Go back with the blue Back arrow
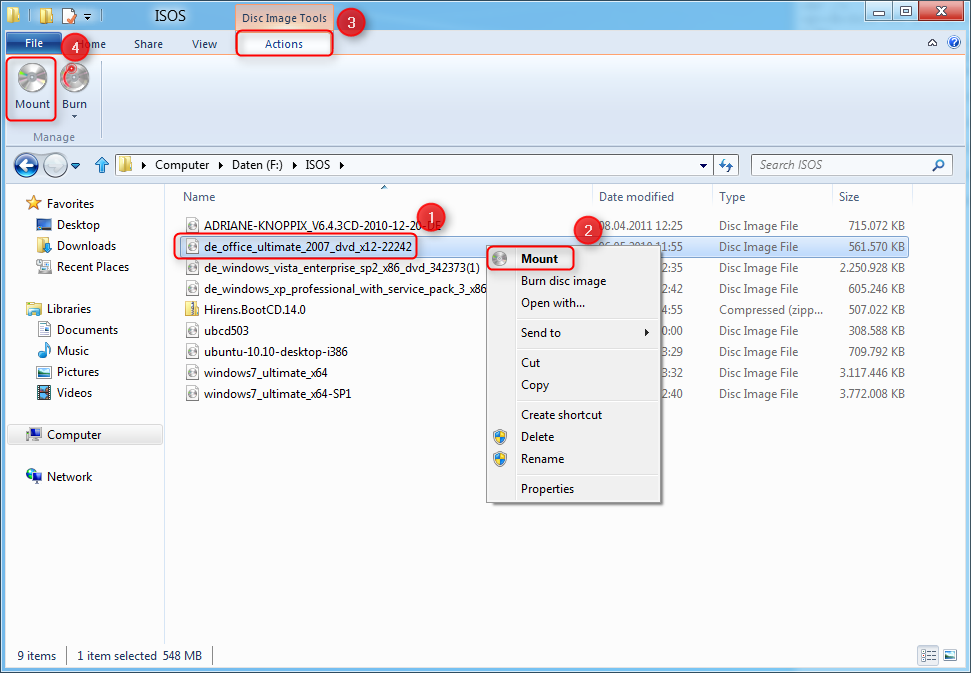The height and width of the screenshot is (673, 971). coord(26,165)
